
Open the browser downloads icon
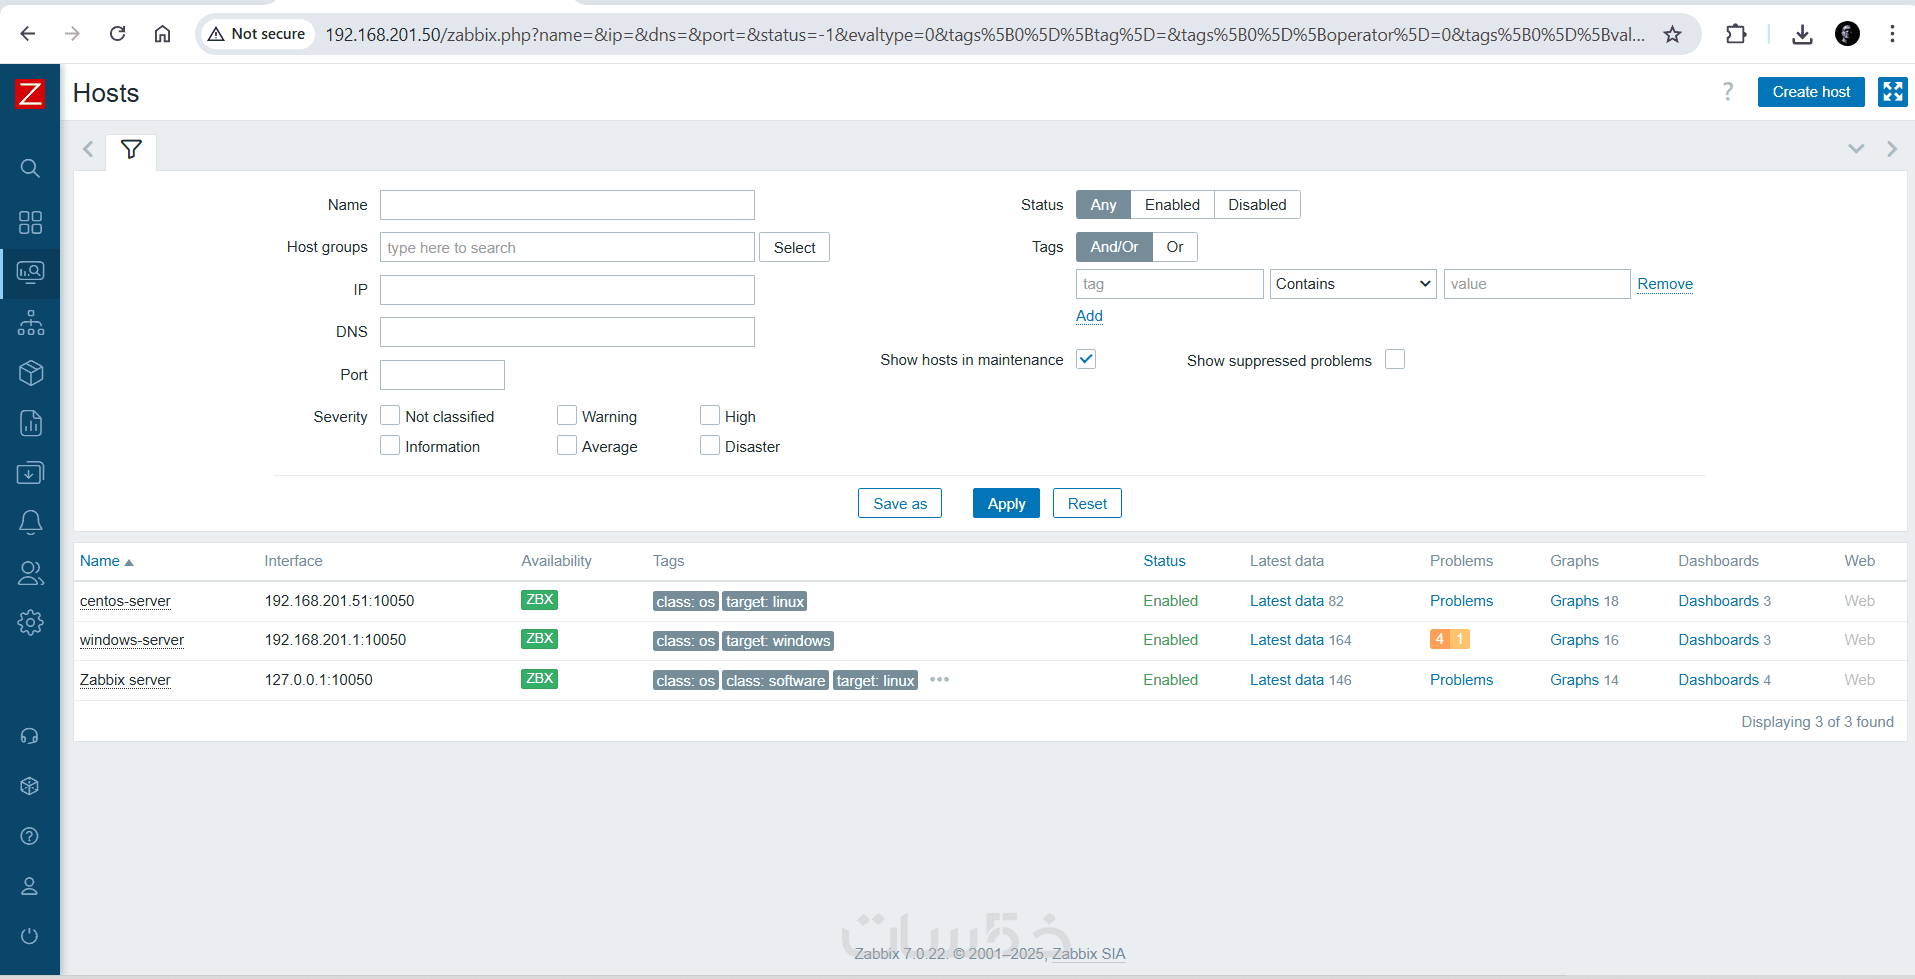coord(1802,34)
